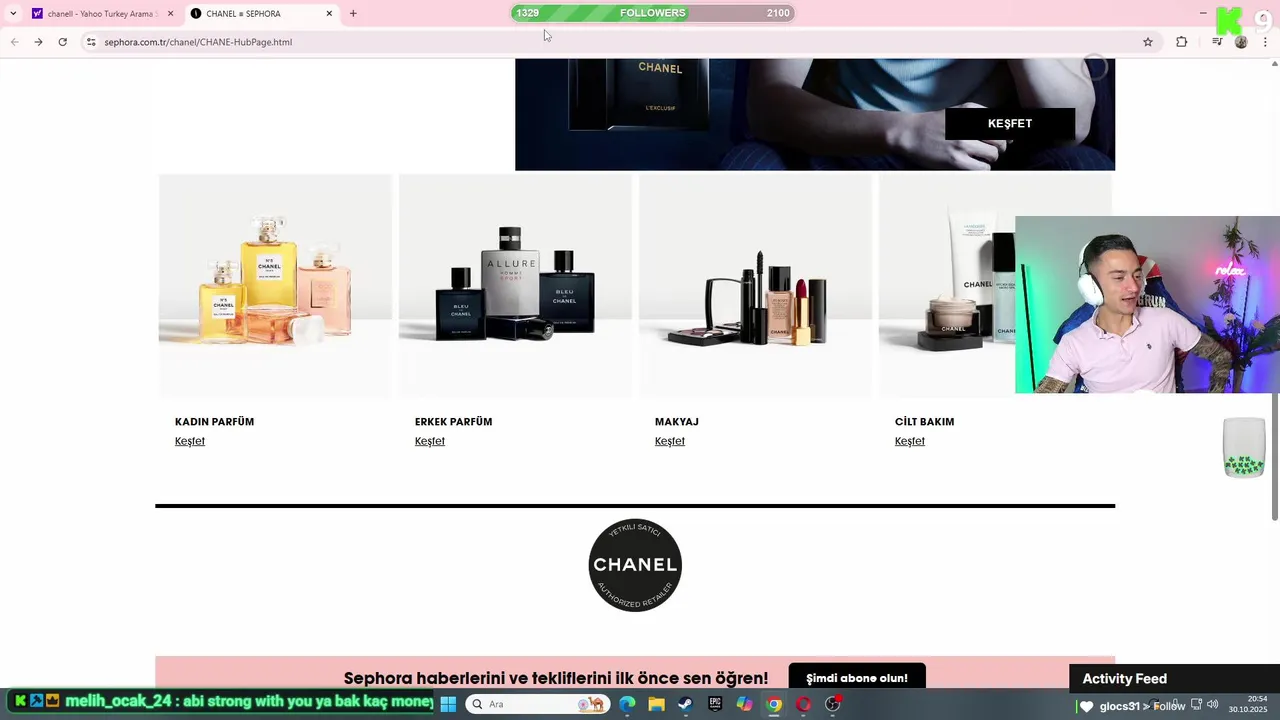Open OBS Studio from the taskbar

pyautogui.click(x=832, y=704)
